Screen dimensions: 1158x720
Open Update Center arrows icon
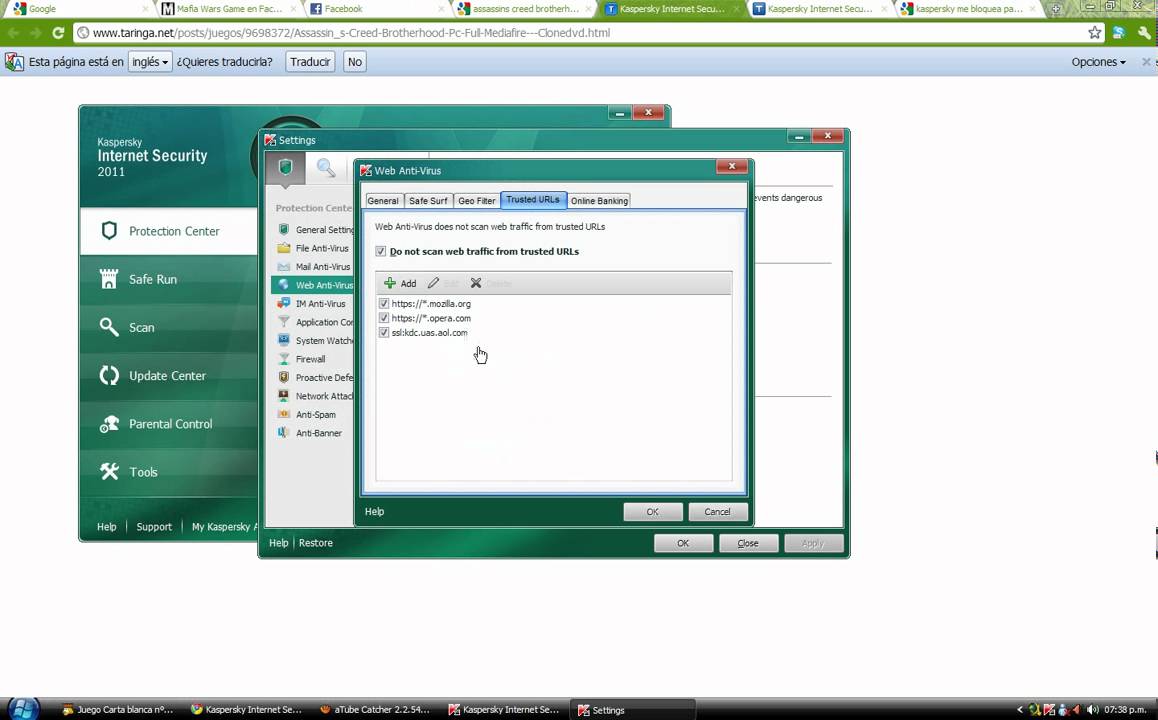109,375
